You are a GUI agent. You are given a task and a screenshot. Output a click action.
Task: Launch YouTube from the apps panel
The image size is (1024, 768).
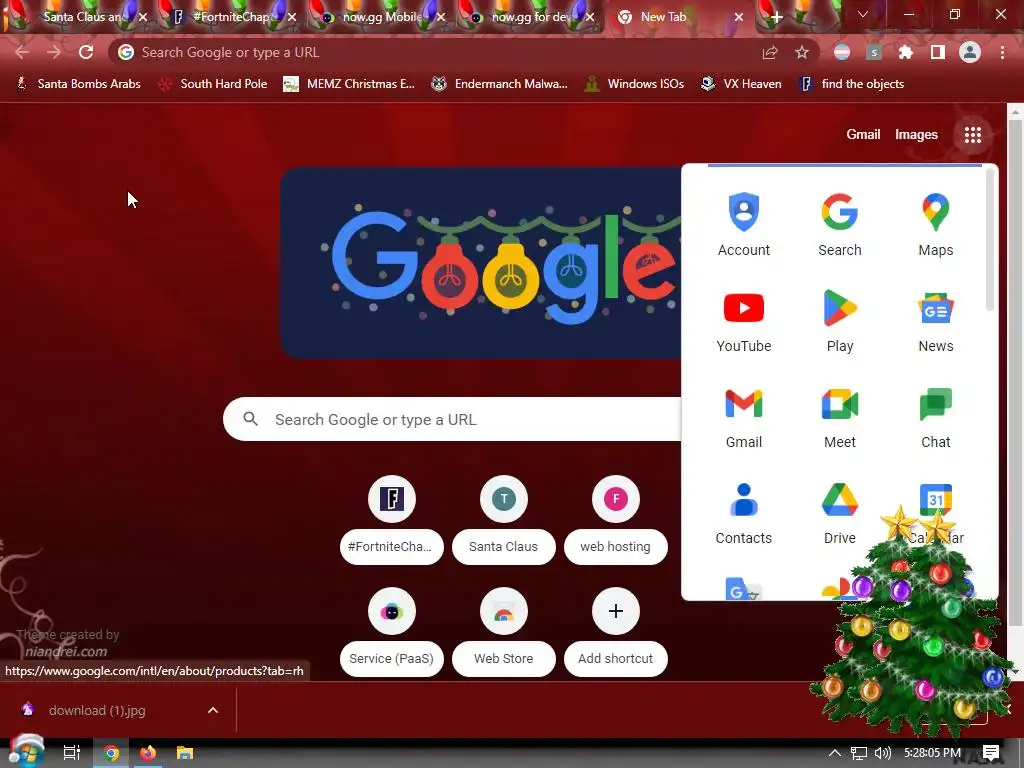click(x=743, y=320)
